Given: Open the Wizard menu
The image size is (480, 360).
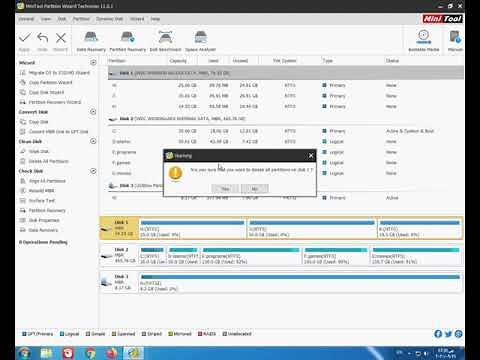Looking at the screenshot, I should point(137,19).
